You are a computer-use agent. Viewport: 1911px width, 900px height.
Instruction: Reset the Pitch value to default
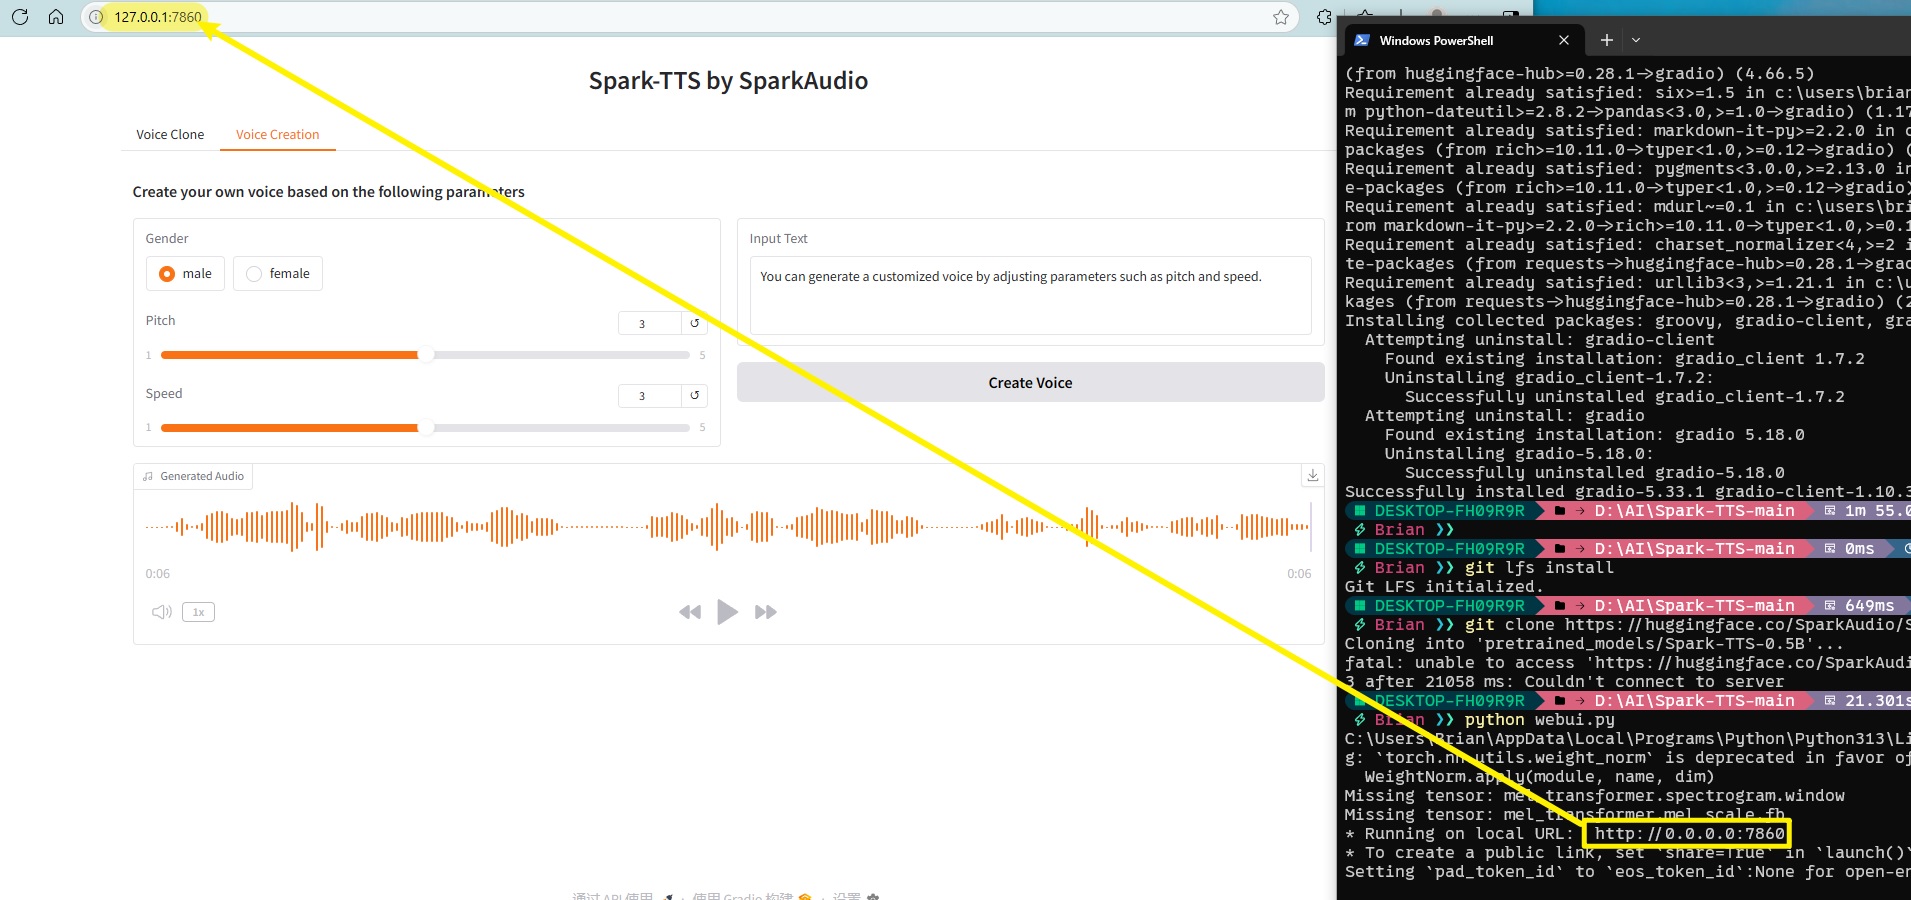click(x=694, y=323)
